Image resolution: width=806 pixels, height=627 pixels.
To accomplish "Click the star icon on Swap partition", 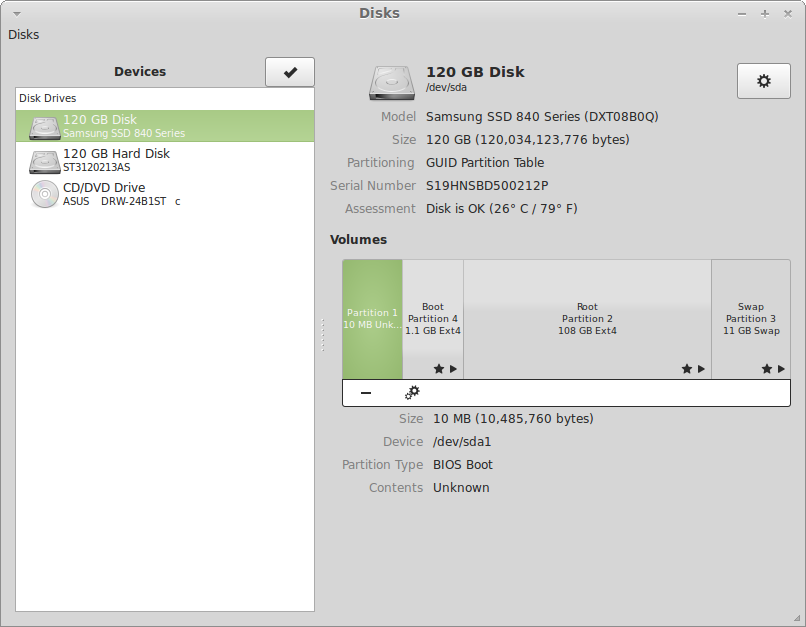I will [766, 368].
